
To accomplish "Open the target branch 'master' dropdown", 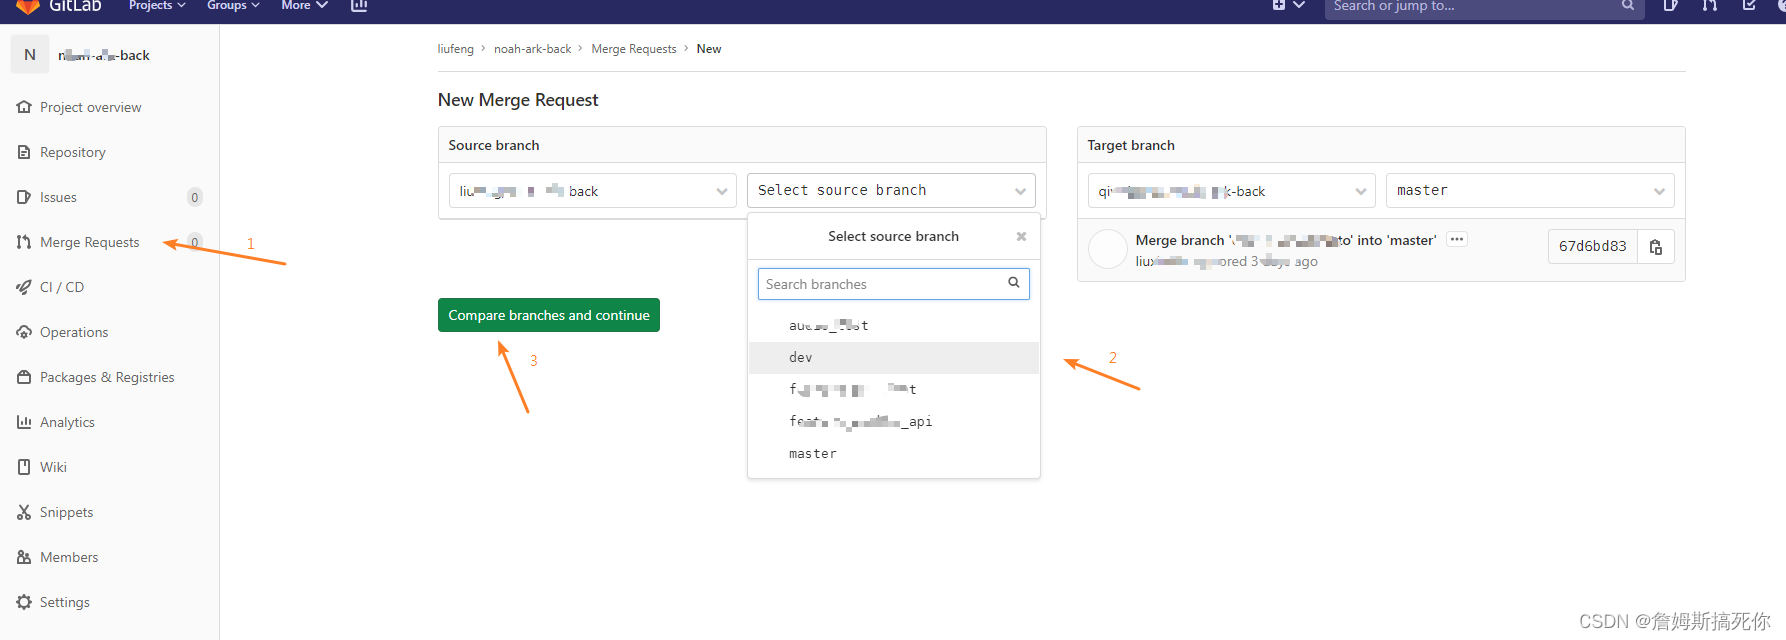I will coord(1530,190).
